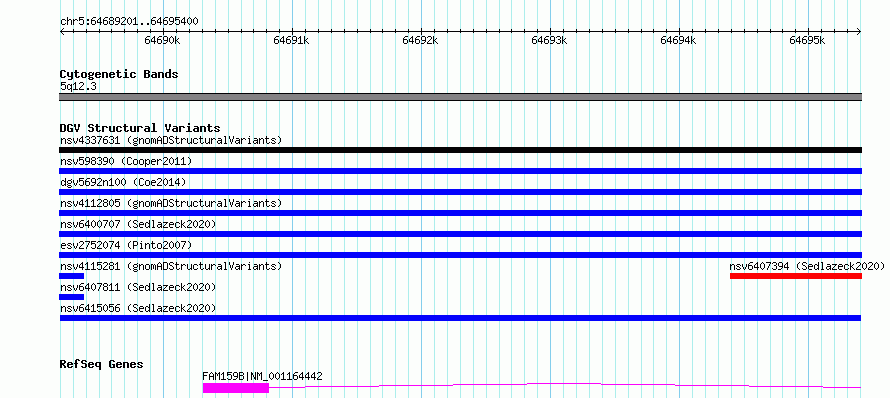890x398 pixels.
Task: Click the blue nsv6415056 variant bar
Action: (460, 318)
